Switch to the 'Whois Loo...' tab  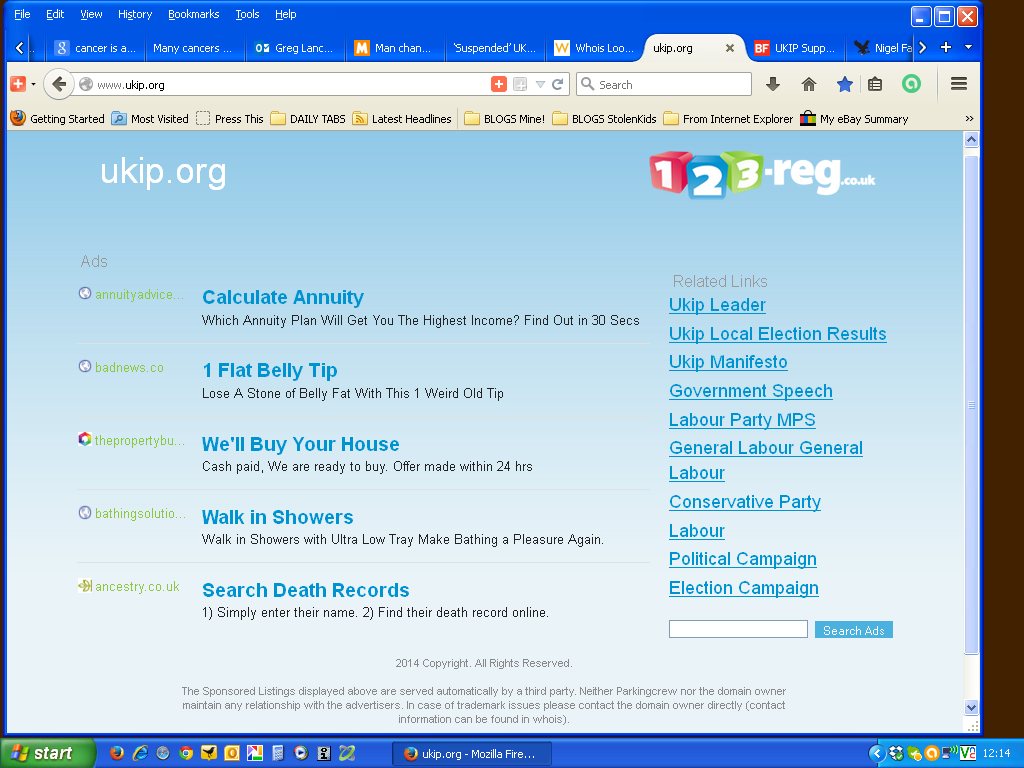595,48
